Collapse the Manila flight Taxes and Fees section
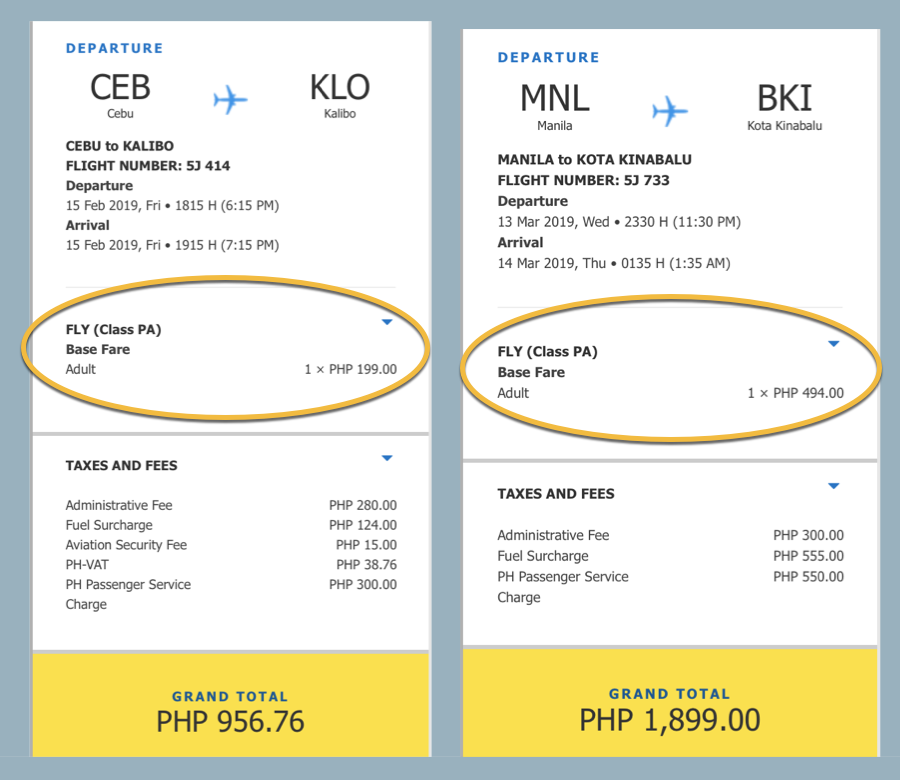Screen dimensions: 900x780 (833, 486)
